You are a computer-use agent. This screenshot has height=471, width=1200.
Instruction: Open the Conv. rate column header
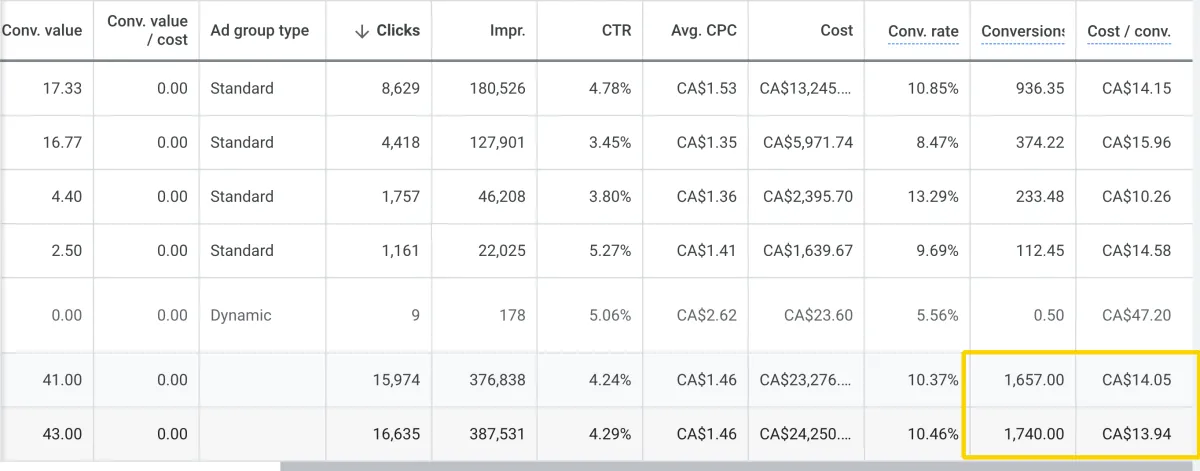pyautogui.click(x=923, y=32)
